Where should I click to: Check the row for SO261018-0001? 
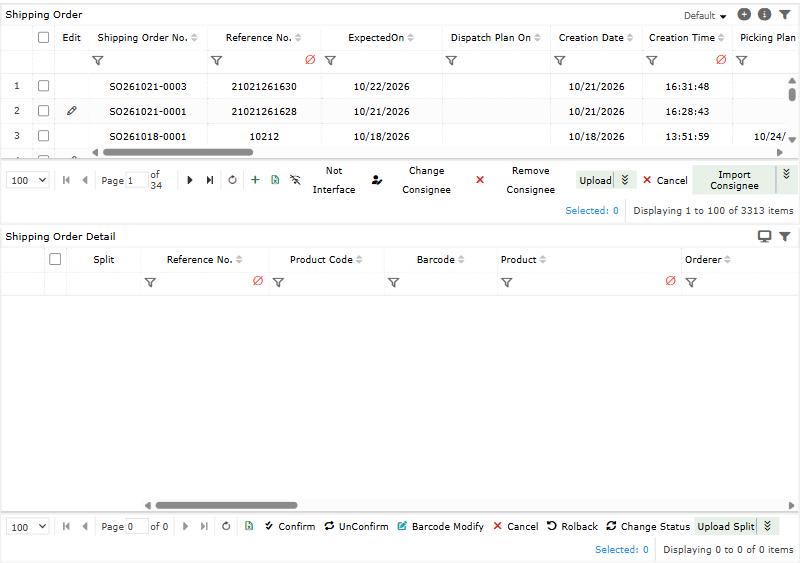[x=43, y=135]
